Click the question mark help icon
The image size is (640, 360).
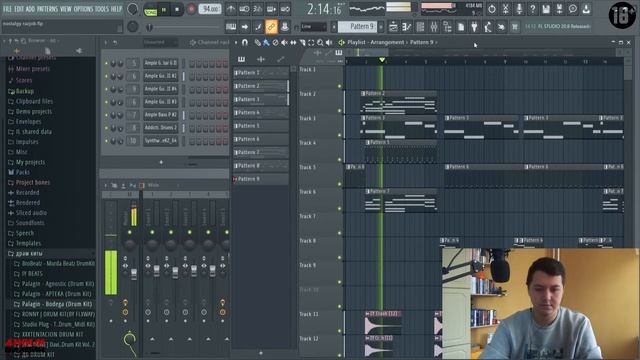pyautogui.click(x=532, y=9)
